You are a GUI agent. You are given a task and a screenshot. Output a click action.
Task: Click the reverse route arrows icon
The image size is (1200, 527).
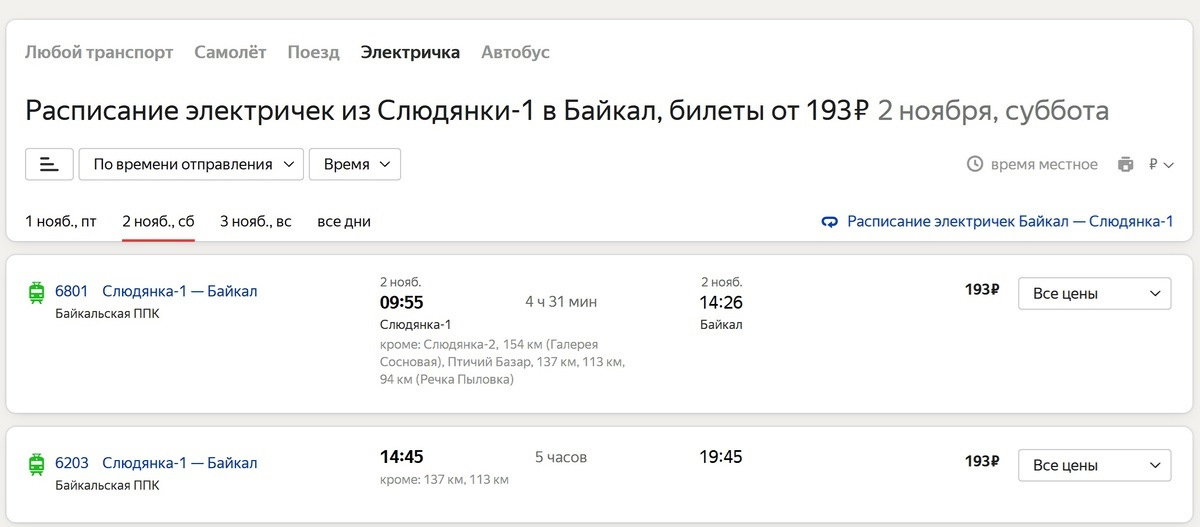(x=829, y=222)
